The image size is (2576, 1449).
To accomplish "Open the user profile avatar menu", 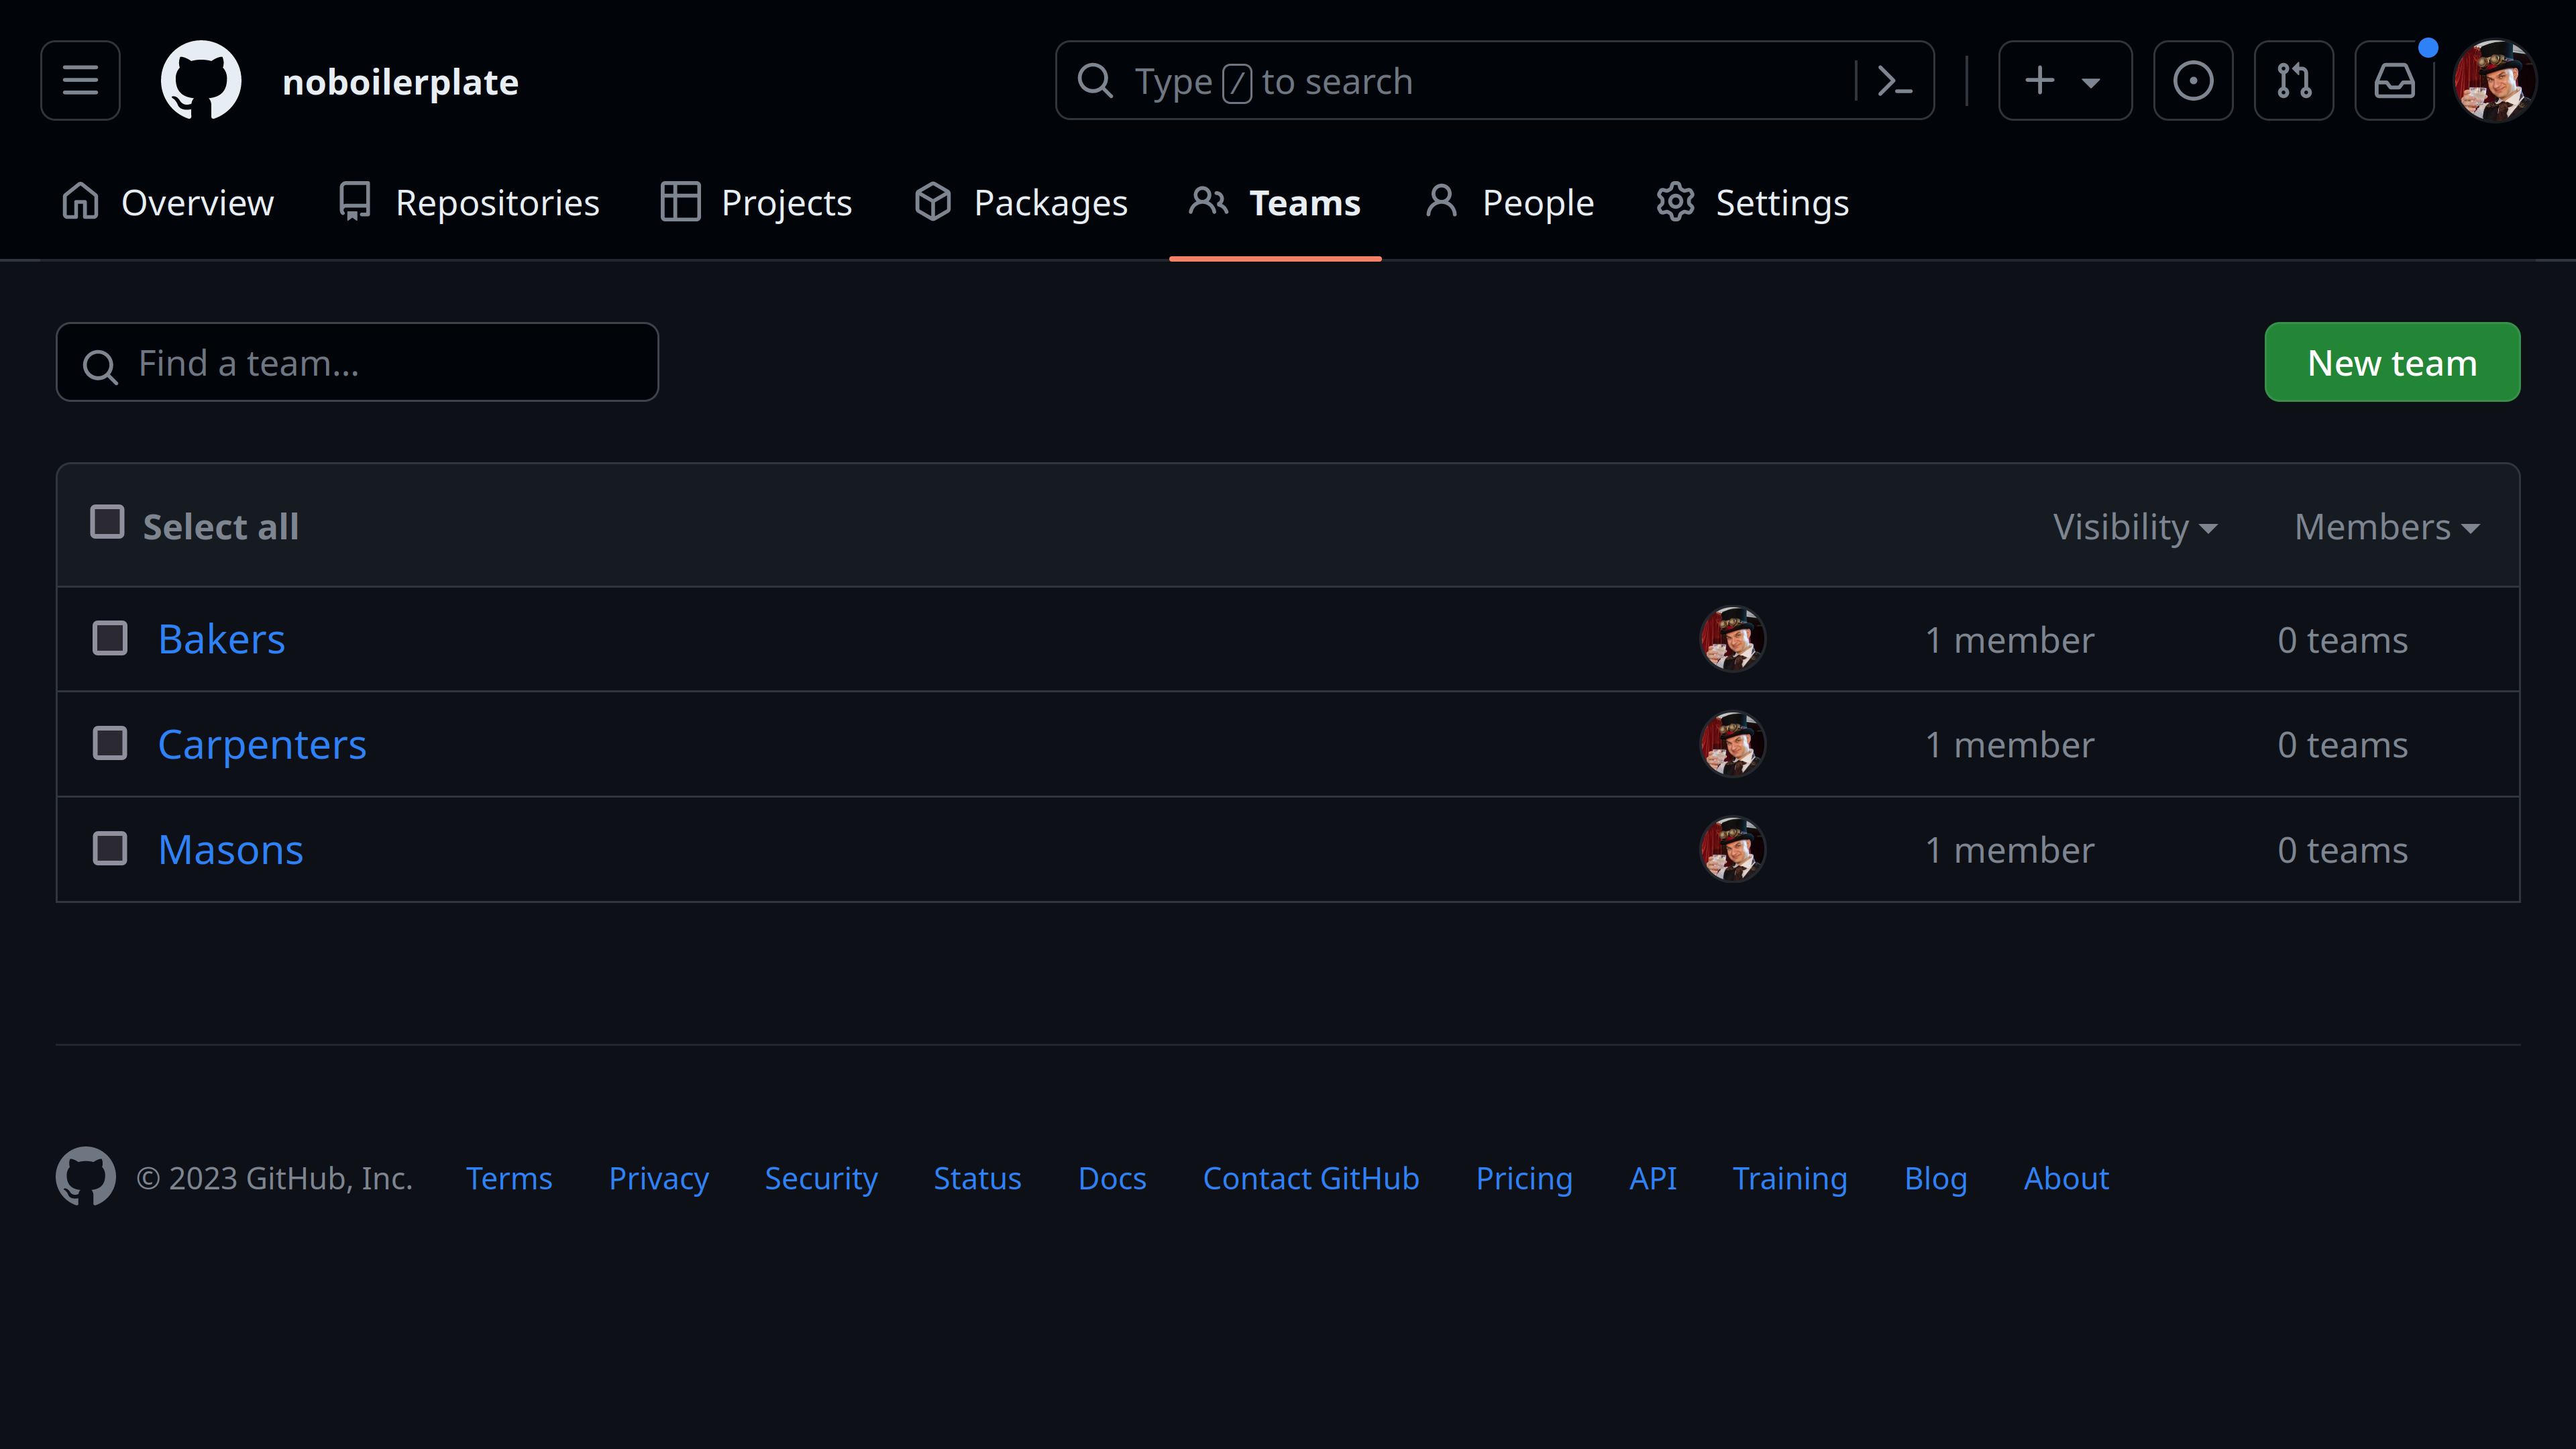I will tap(2495, 80).
